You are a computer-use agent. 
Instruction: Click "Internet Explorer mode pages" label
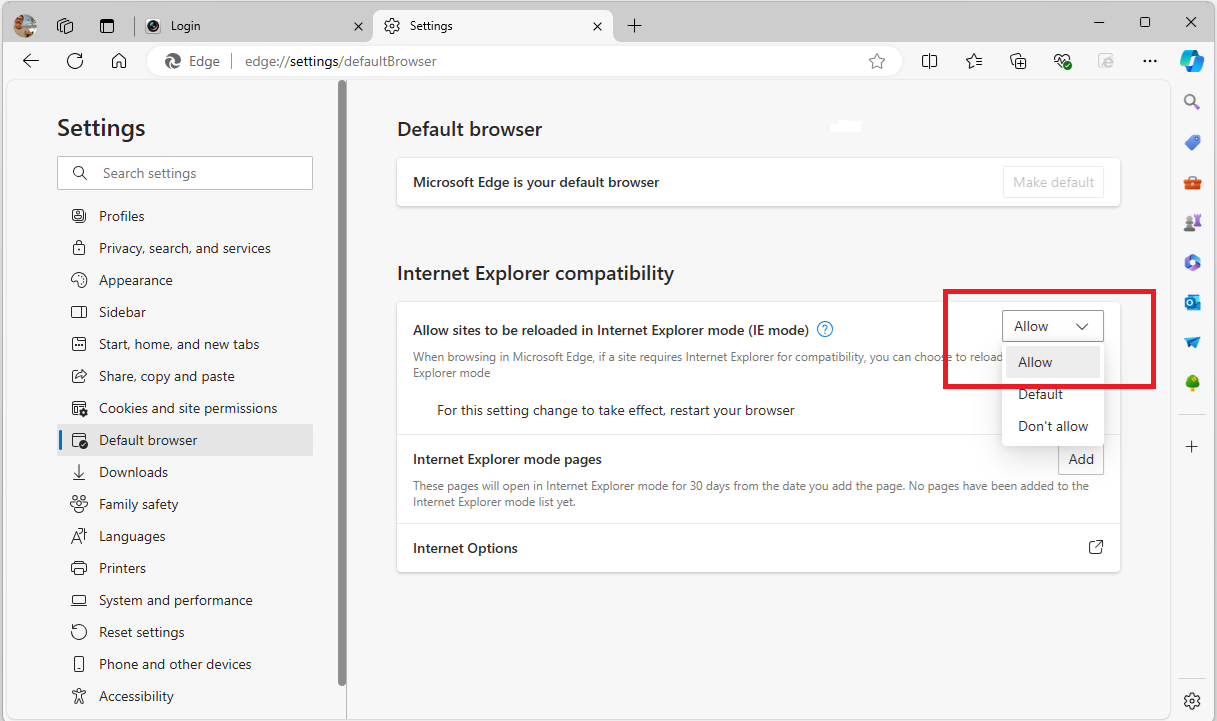click(x=507, y=459)
